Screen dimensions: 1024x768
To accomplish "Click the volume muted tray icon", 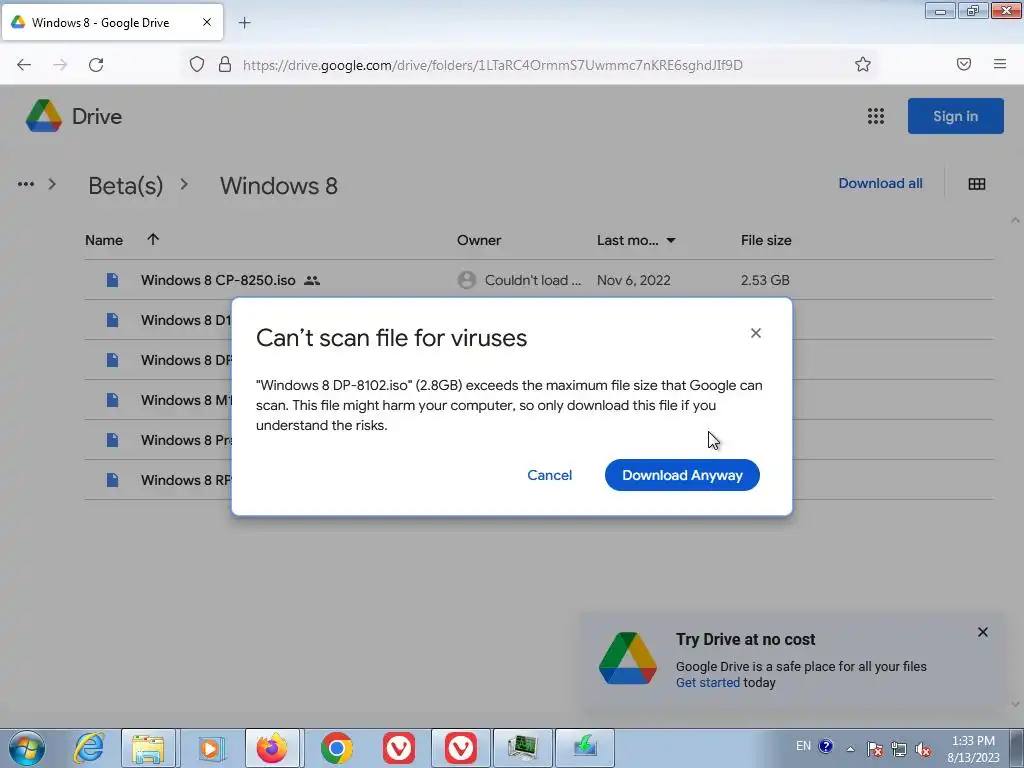I will tap(923, 750).
